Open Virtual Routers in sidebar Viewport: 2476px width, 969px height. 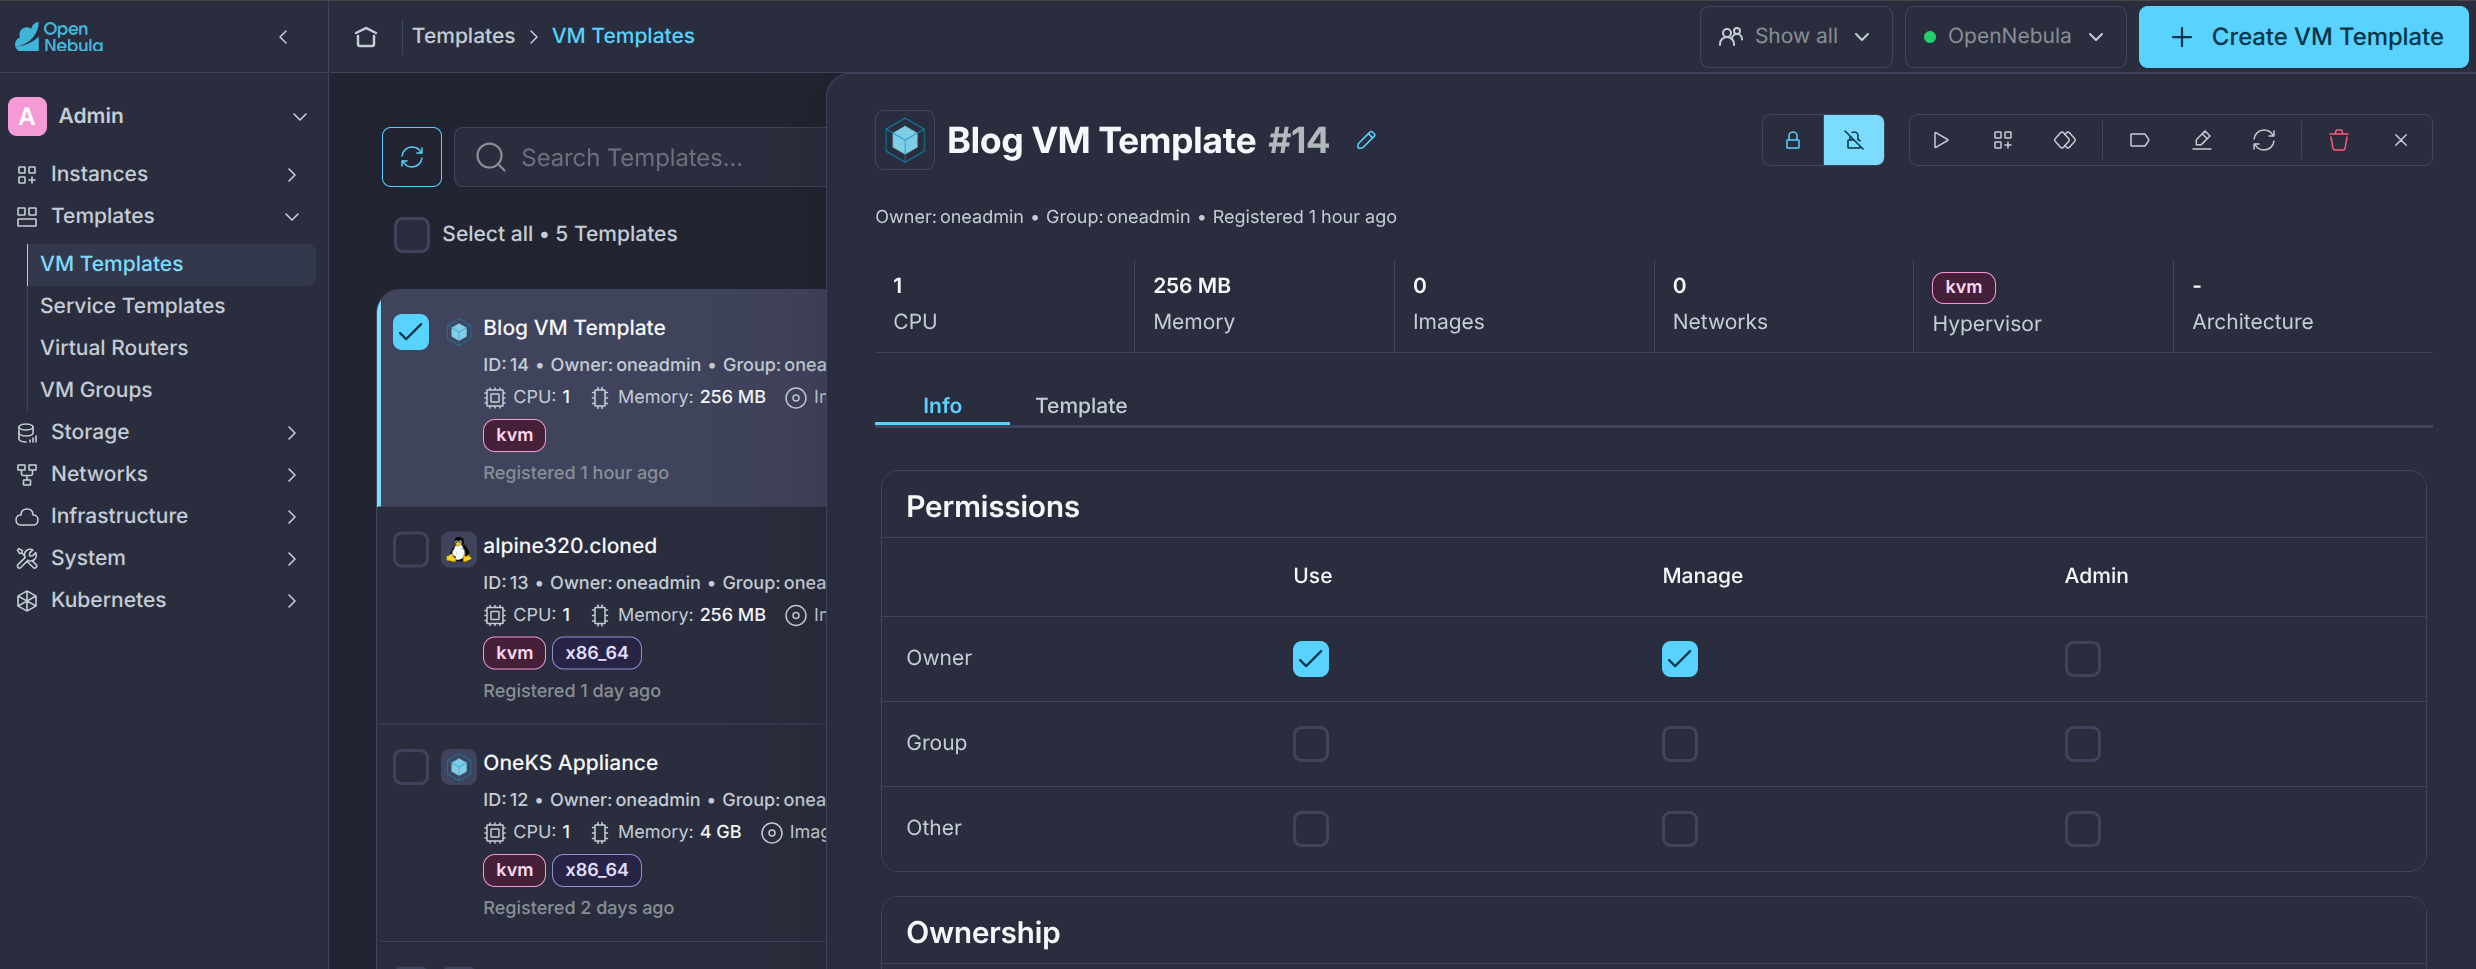(172, 348)
